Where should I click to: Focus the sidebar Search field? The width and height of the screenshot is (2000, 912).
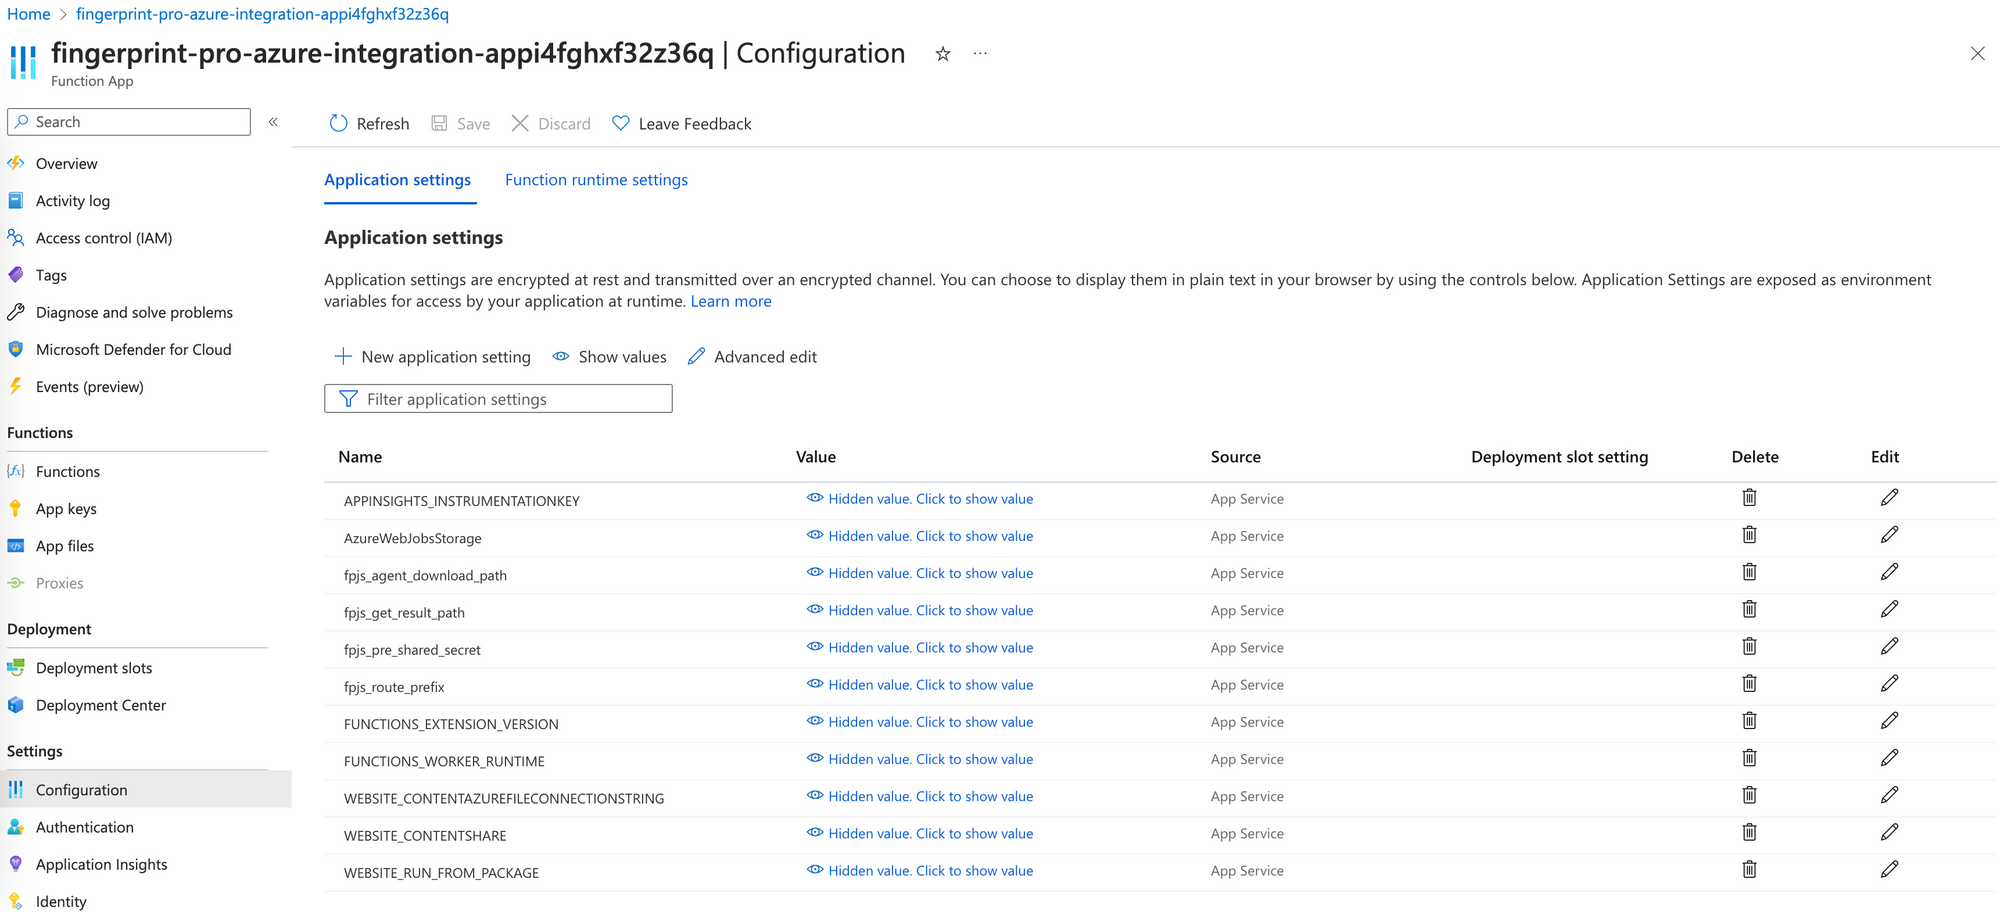point(129,122)
